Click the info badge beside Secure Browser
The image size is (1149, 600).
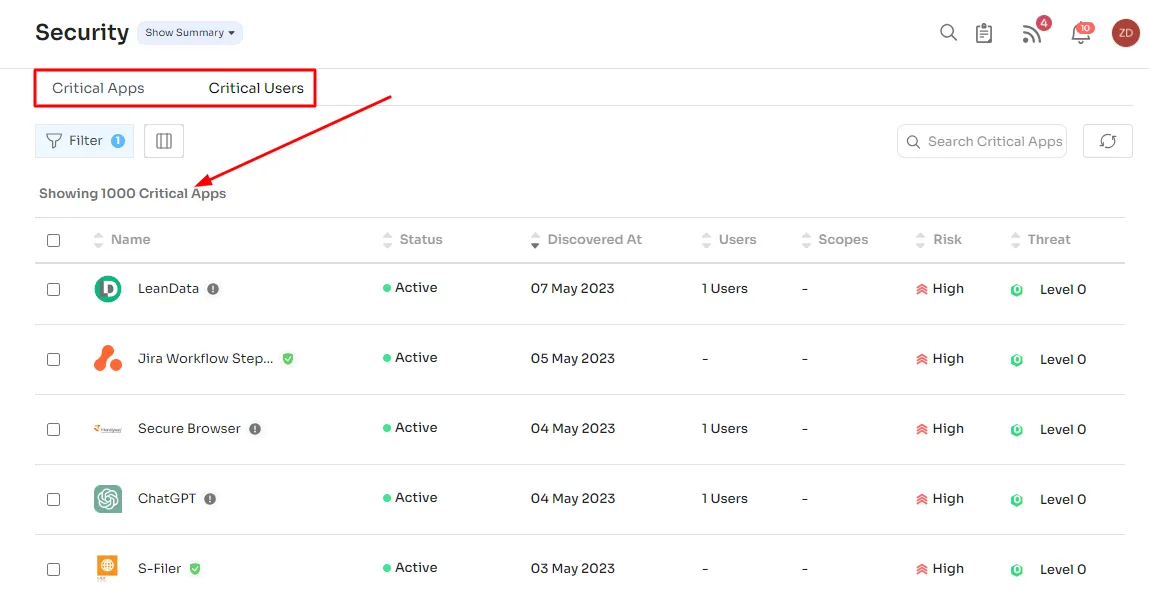pyautogui.click(x=255, y=429)
